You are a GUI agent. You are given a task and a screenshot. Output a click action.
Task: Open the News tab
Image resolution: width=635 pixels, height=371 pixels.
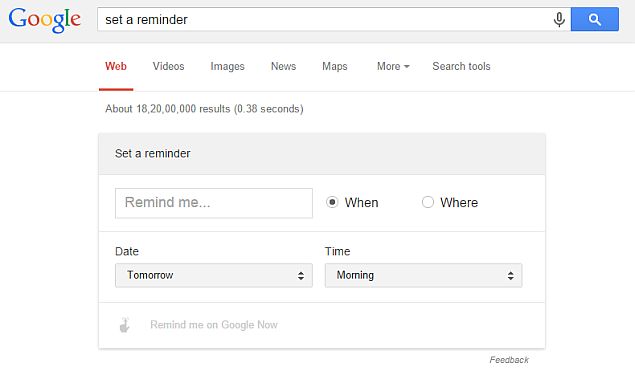283,66
